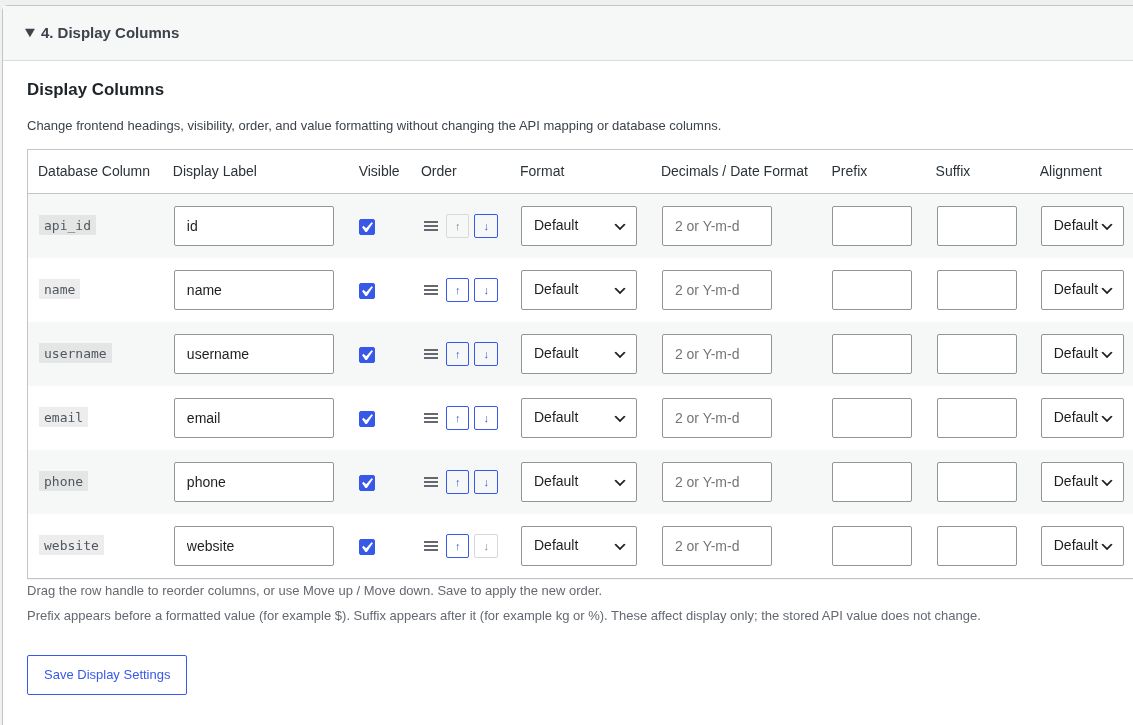Open Format dropdown for username
The width and height of the screenshot is (1133, 725).
coord(579,354)
